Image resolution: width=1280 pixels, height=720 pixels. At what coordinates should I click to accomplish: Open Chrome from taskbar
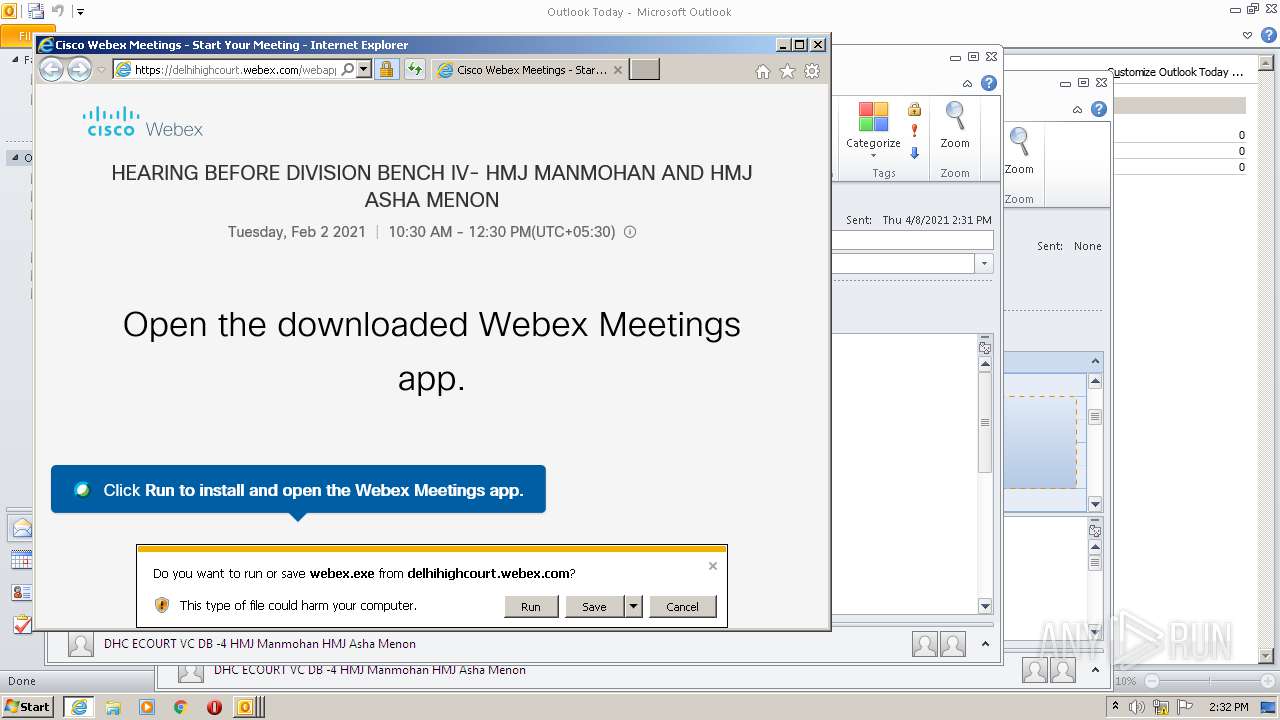[181, 707]
